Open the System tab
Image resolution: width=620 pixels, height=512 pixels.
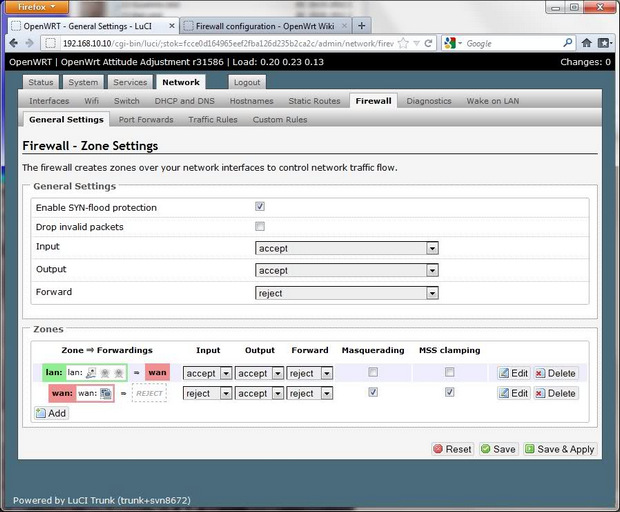(83, 82)
